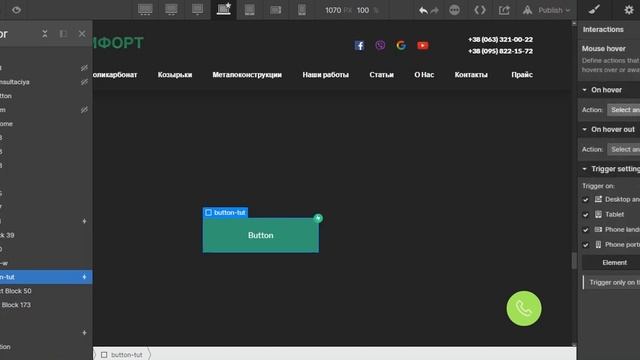Open the Статьи navigation link
The image size is (640, 360).
[x=381, y=75]
